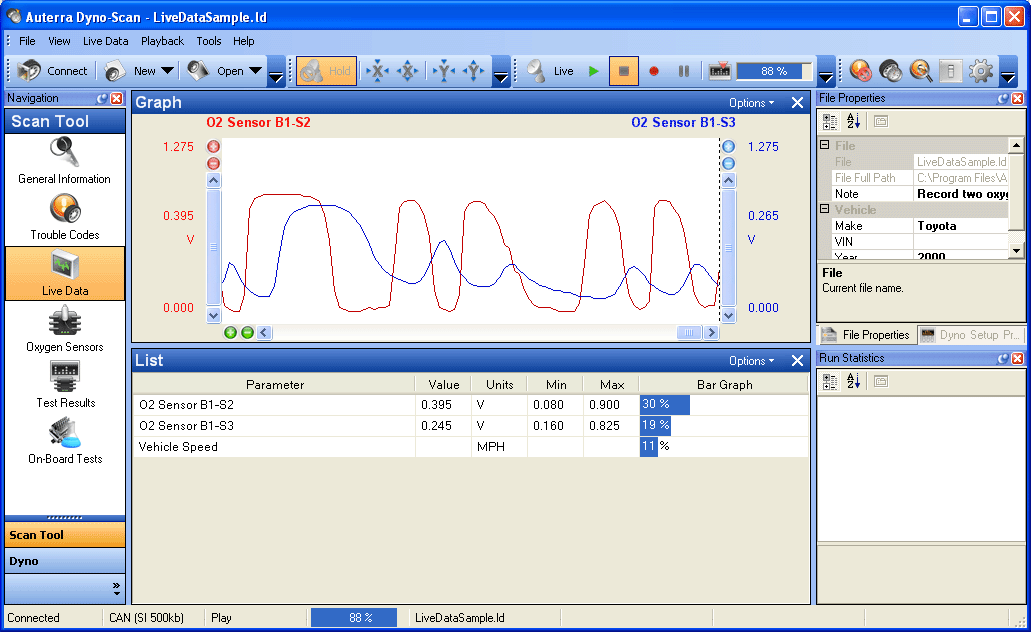Pause live data playback

point(684,71)
